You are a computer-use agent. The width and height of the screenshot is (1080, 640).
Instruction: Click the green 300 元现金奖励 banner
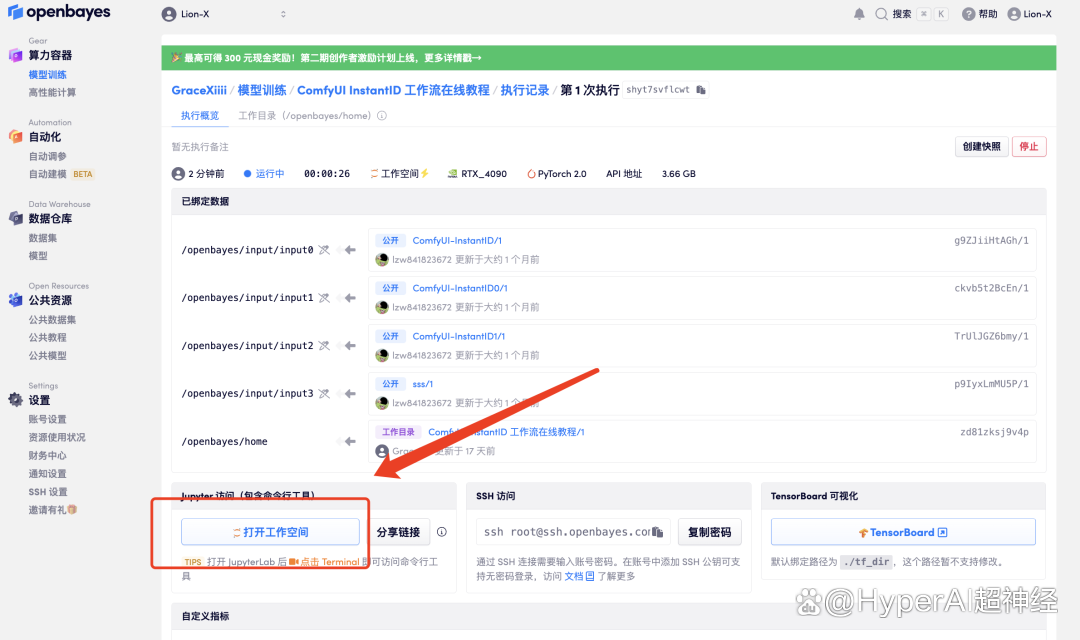click(609, 58)
